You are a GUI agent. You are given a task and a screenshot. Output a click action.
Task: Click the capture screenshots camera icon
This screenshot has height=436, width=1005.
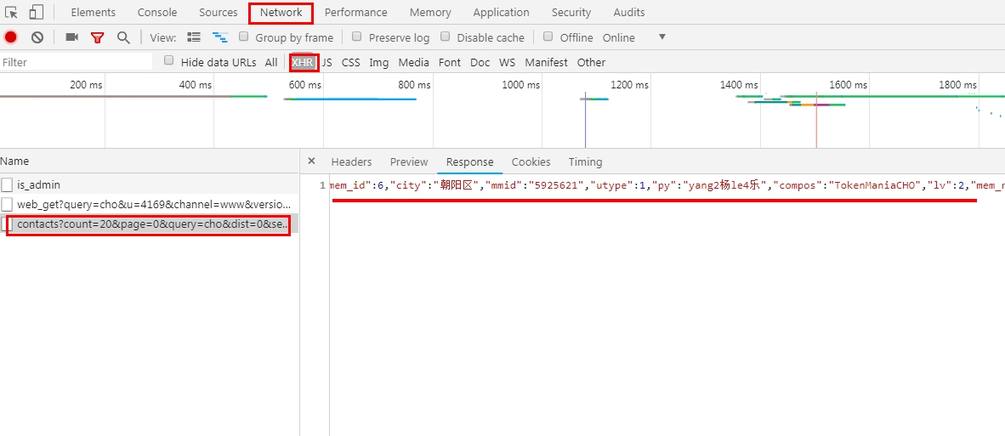[x=72, y=38]
